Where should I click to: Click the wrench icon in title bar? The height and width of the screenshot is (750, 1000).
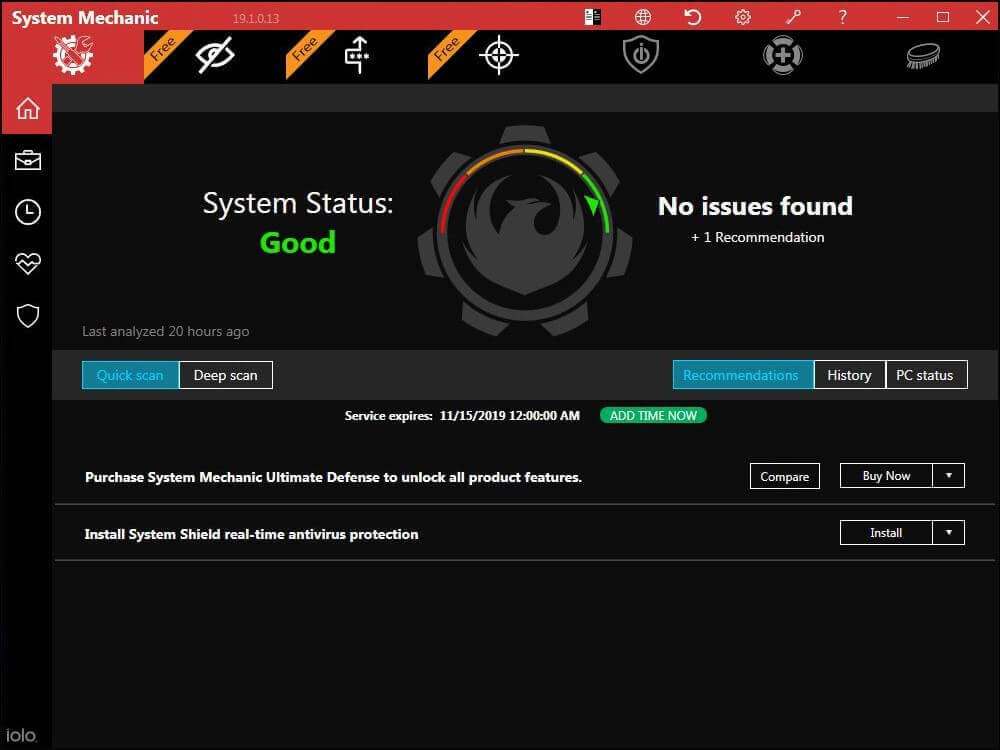(x=792, y=16)
